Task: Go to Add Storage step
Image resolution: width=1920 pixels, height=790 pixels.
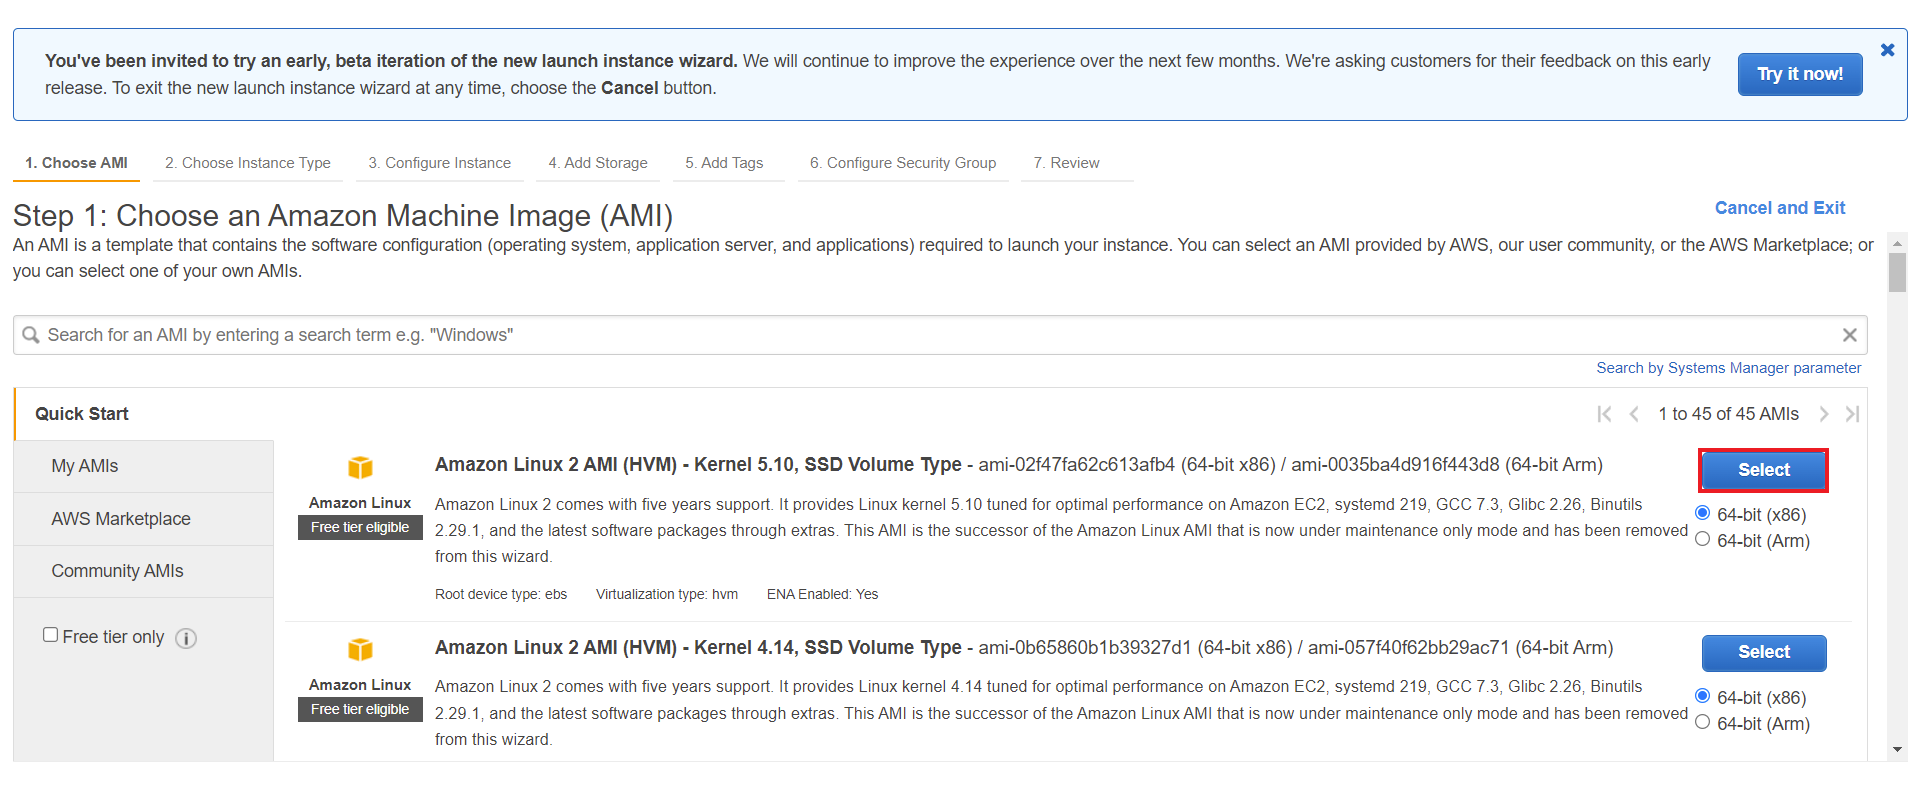Action: pos(598,163)
